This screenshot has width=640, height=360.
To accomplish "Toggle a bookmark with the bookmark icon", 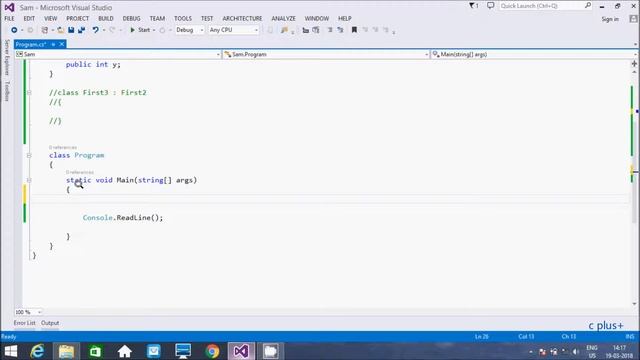I will [x=354, y=30].
